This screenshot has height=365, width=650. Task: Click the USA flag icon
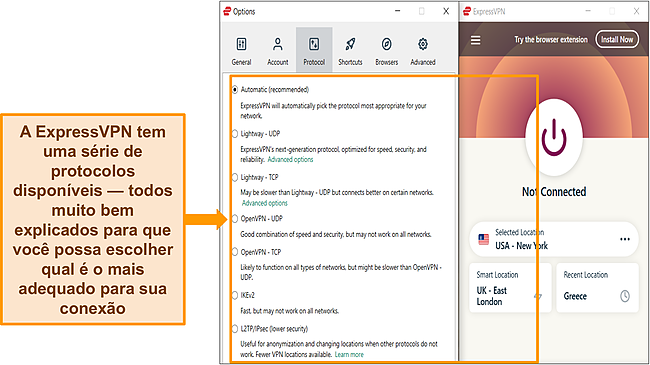(x=483, y=239)
